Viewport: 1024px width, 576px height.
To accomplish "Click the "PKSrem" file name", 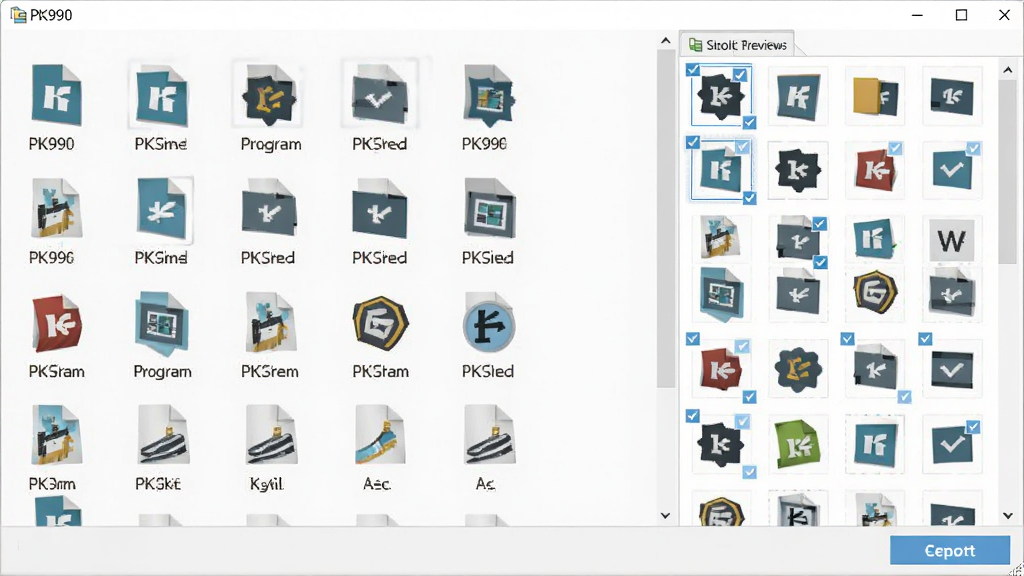I will 270,372.
